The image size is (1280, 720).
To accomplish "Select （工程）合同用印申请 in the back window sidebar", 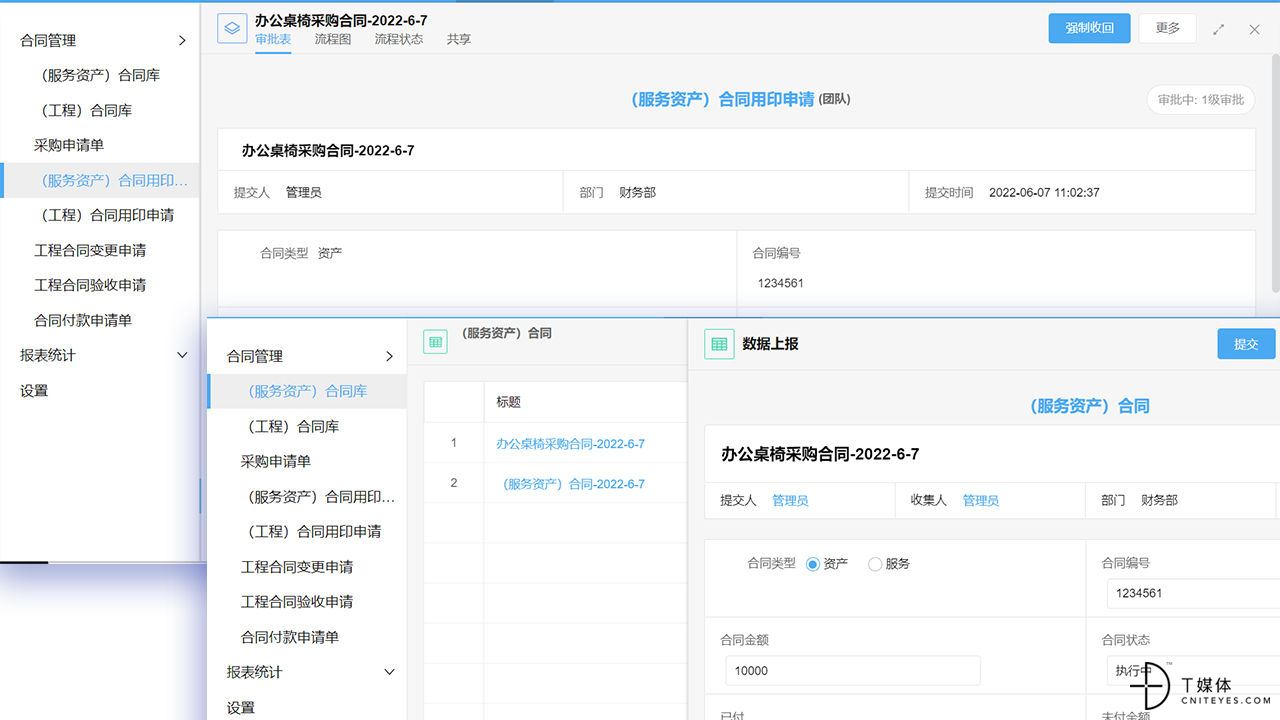I will (x=100, y=215).
